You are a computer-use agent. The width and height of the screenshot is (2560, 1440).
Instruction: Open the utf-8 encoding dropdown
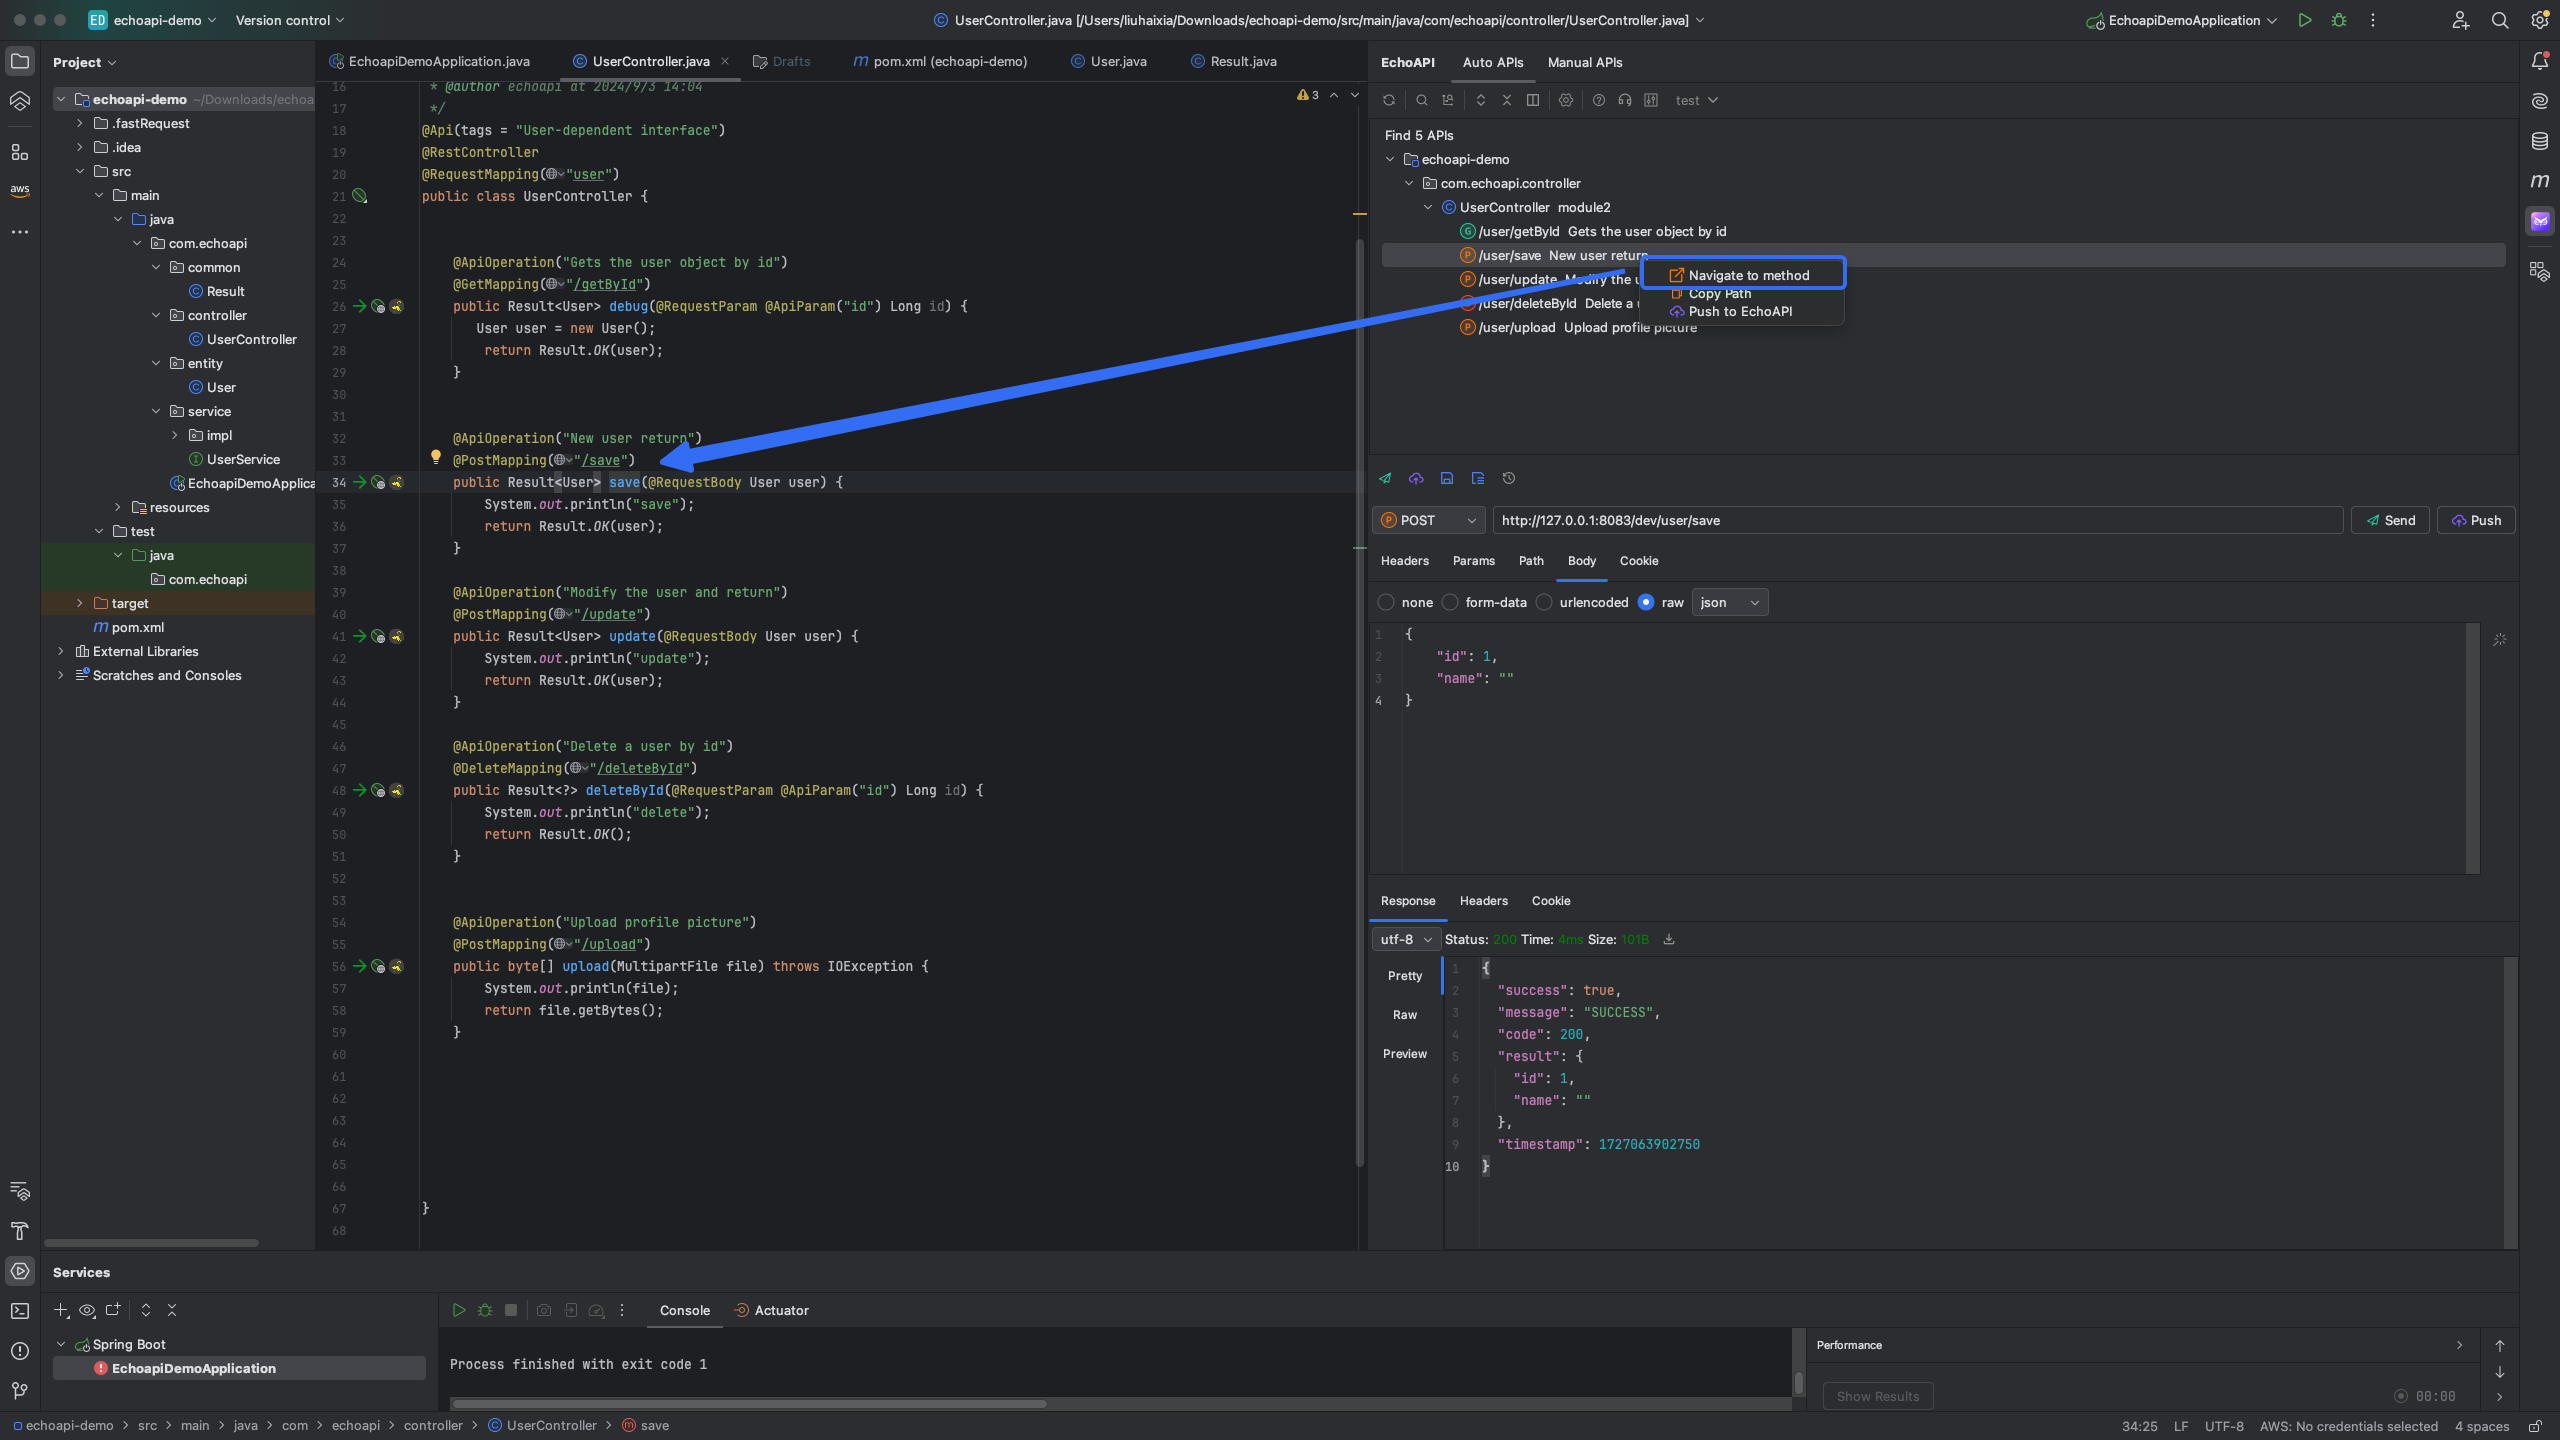click(1406, 939)
